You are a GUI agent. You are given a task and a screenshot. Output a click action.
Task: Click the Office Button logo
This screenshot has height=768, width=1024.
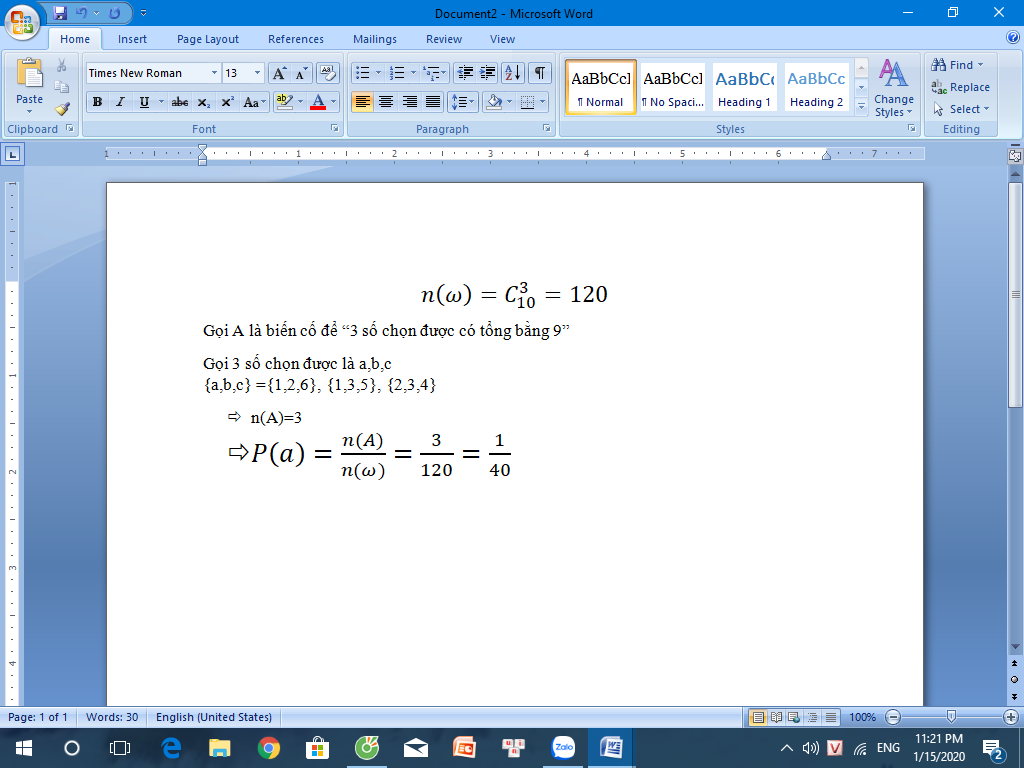point(22,22)
